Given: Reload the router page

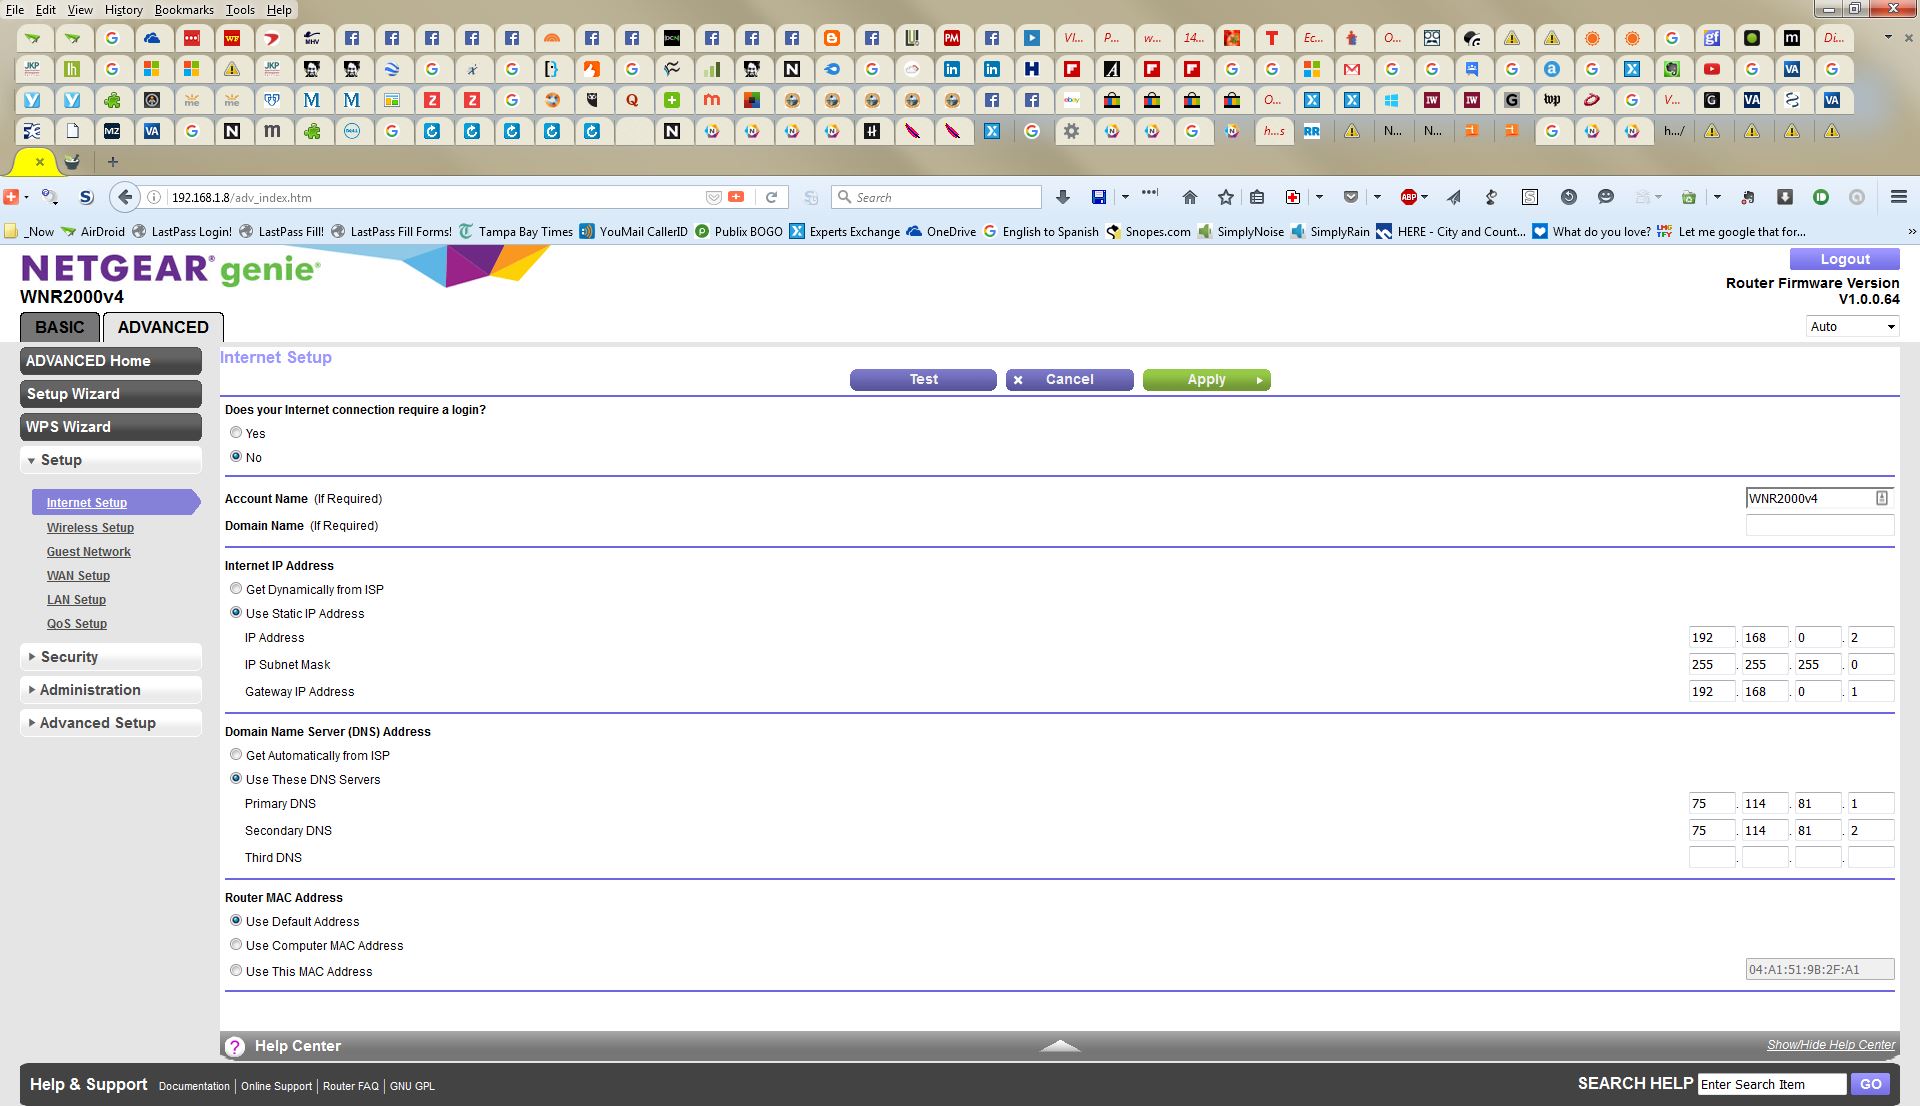Looking at the screenshot, I should pyautogui.click(x=771, y=197).
